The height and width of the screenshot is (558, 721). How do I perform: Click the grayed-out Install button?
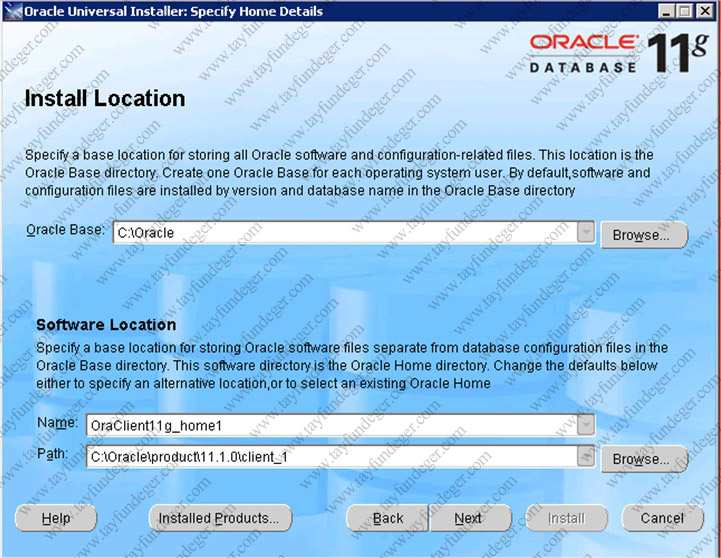(566, 518)
